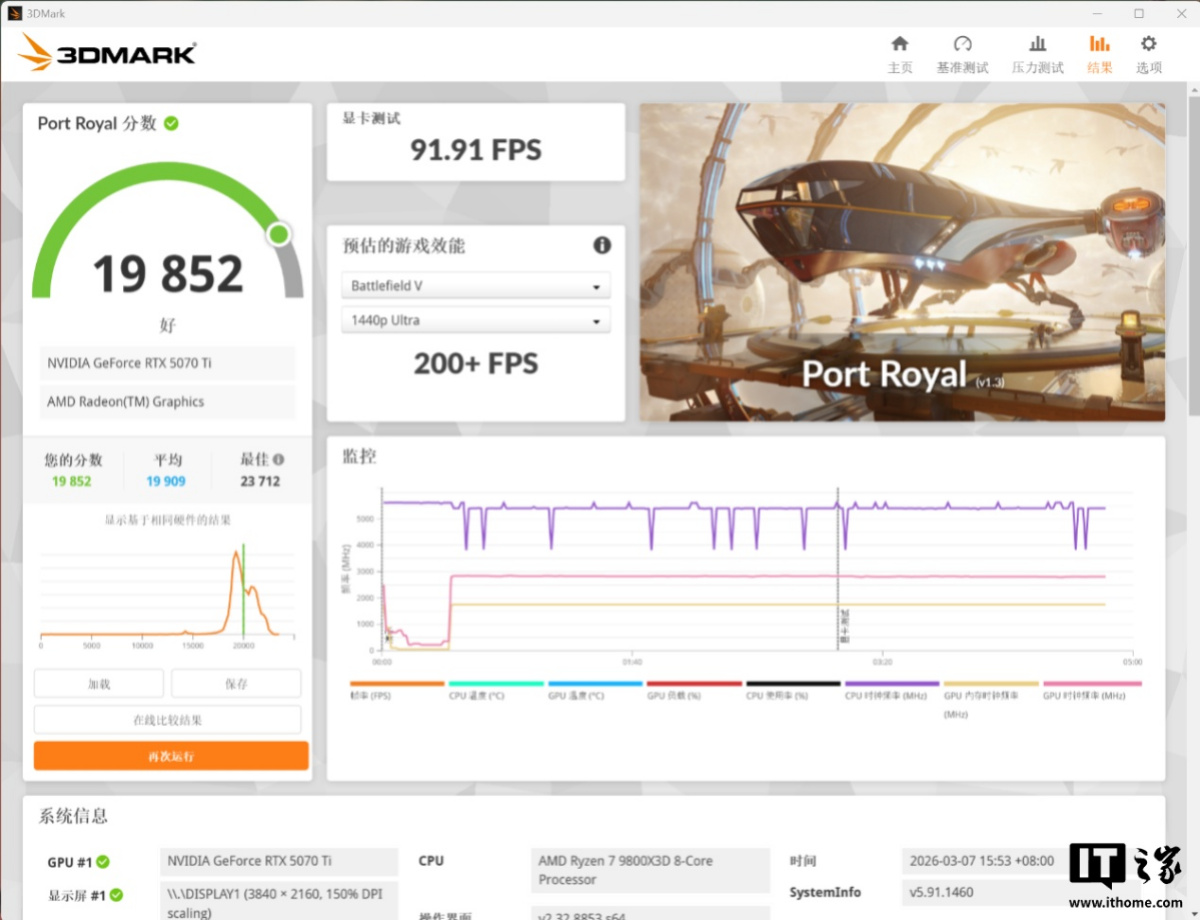Click the NVIDIA GeForce RTX 5070 Ti score row
The width and height of the screenshot is (1200, 920).
tap(167, 363)
